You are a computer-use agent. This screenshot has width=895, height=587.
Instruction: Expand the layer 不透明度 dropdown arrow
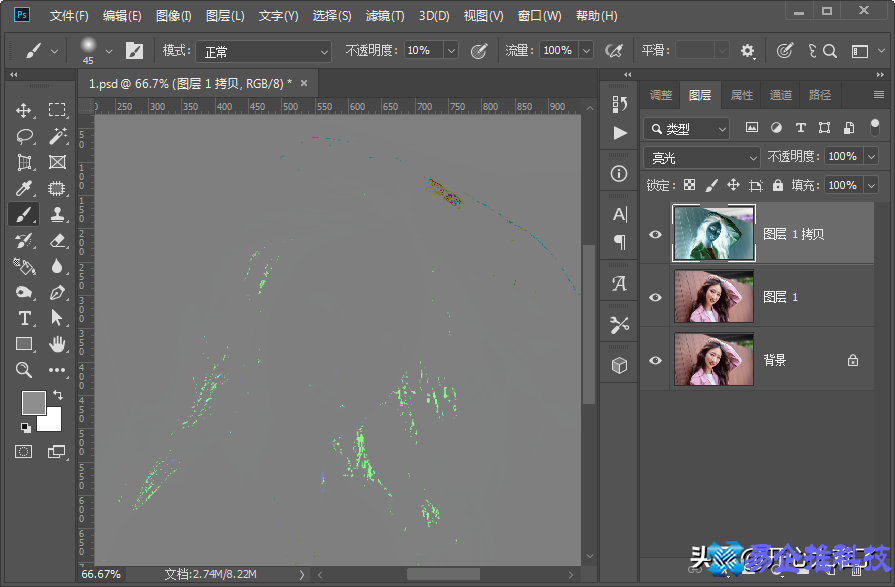871,157
